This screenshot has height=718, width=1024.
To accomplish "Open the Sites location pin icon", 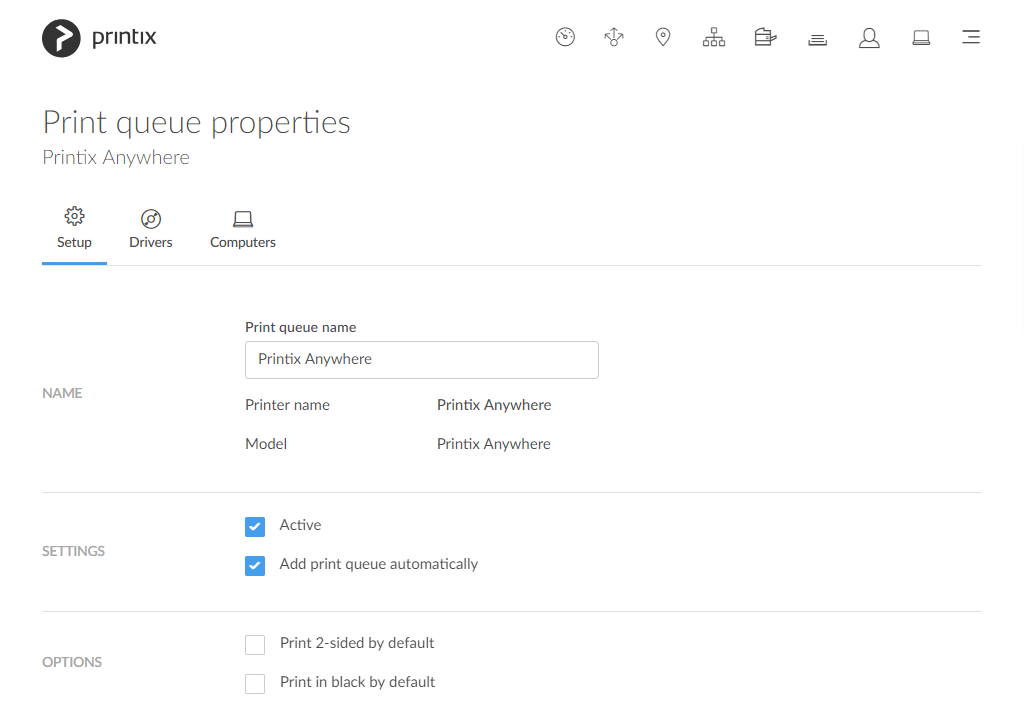I will pos(663,37).
